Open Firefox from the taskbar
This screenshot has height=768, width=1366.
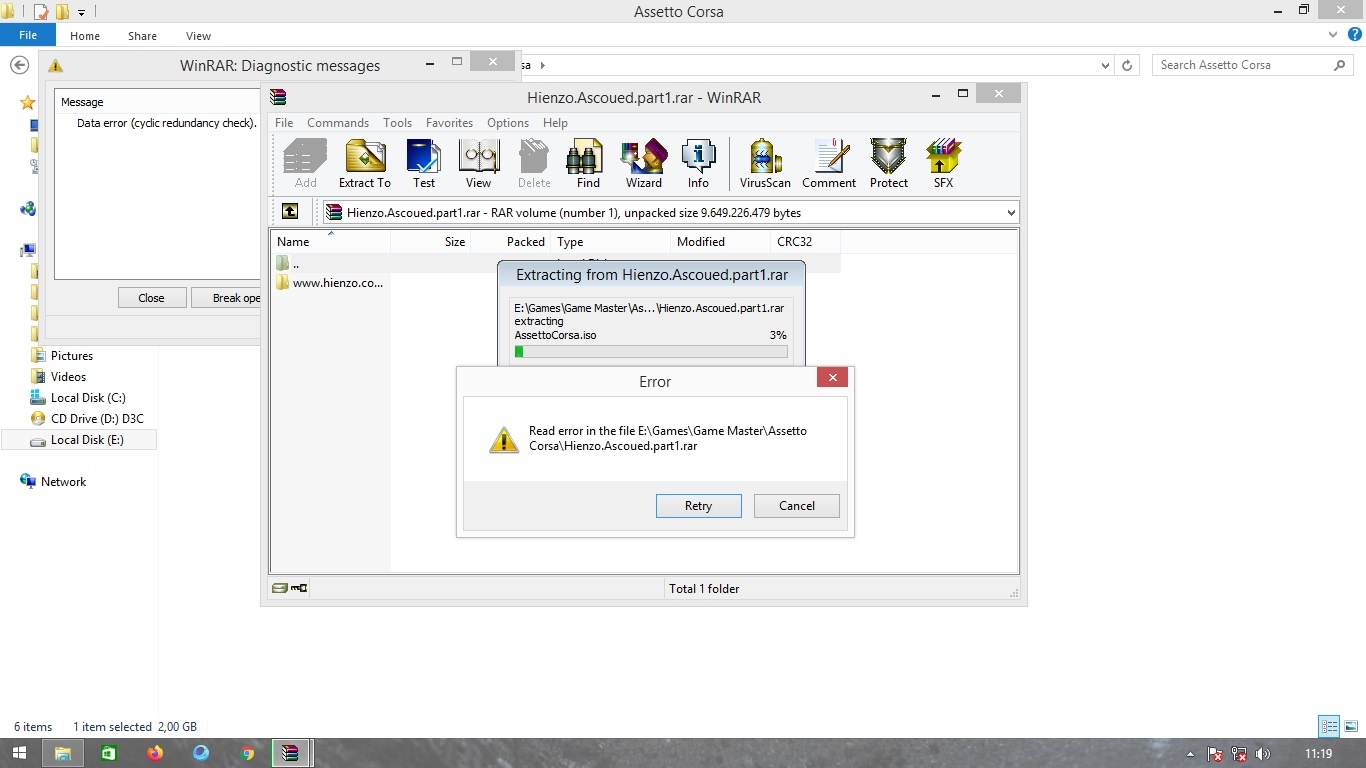154,753
